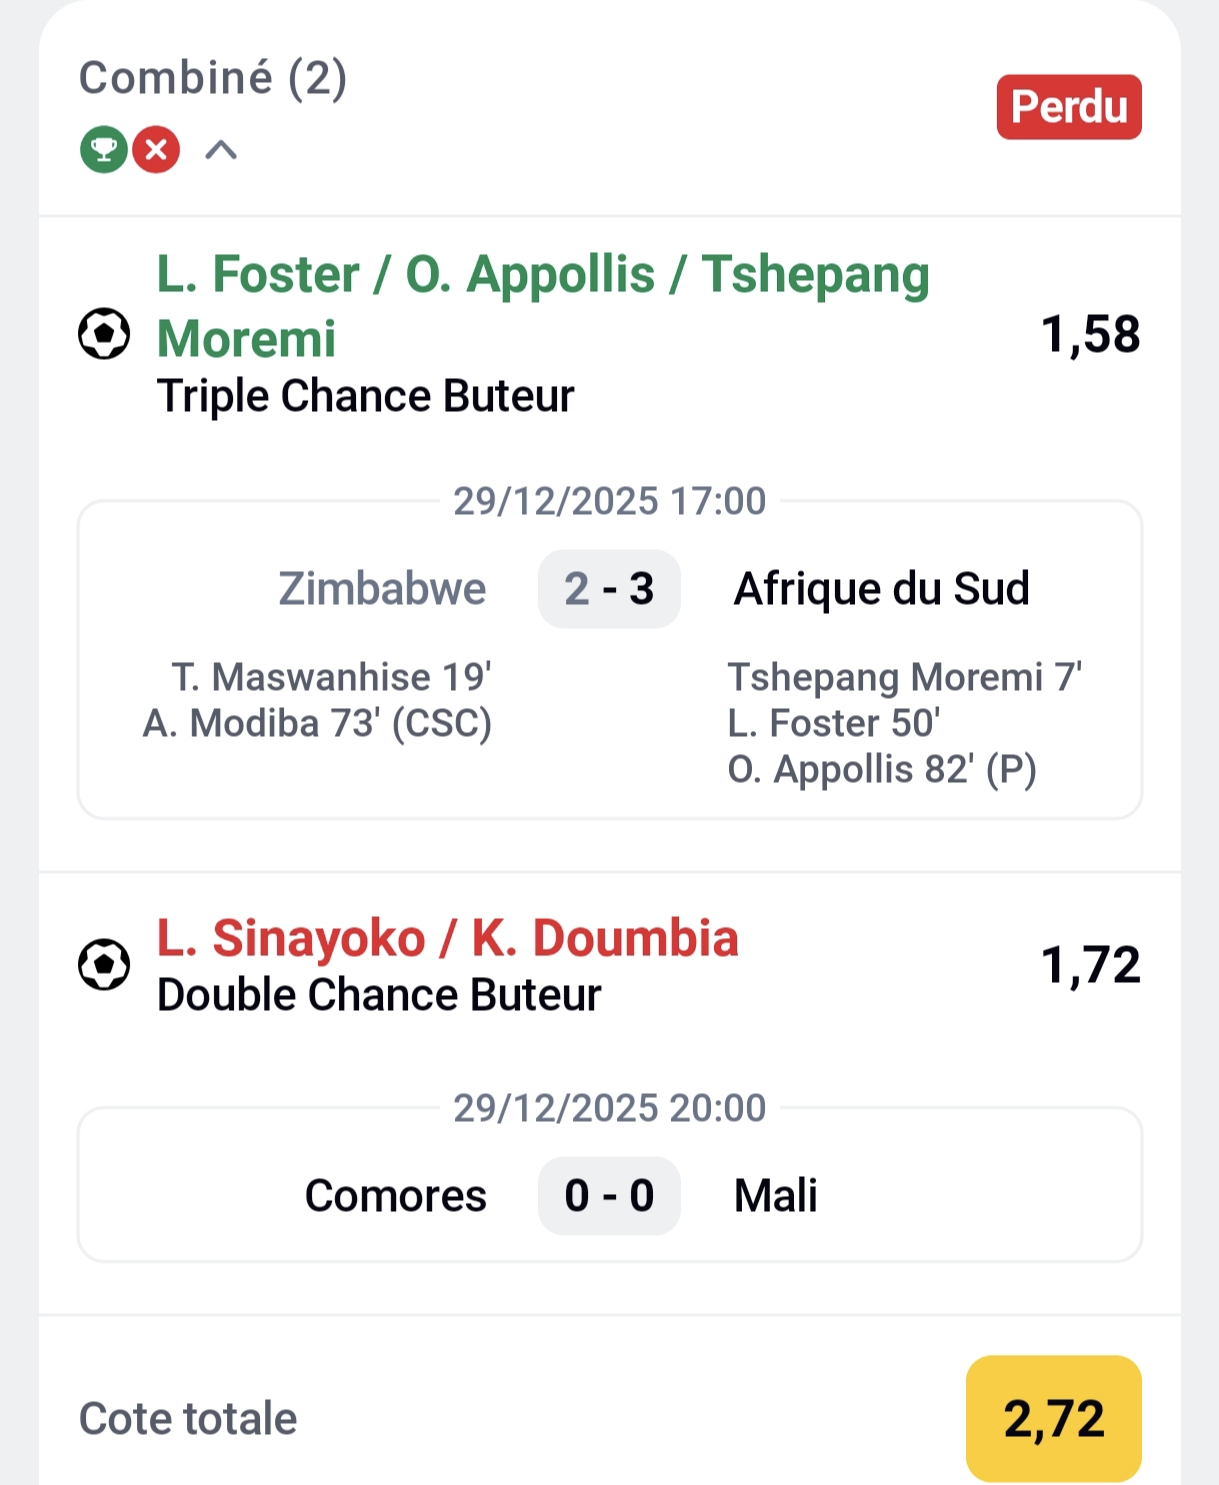Click the 1,58 odds value
This screenshot has height=1485, width=1219.
pyautogui.click(x=1090, y=334)
